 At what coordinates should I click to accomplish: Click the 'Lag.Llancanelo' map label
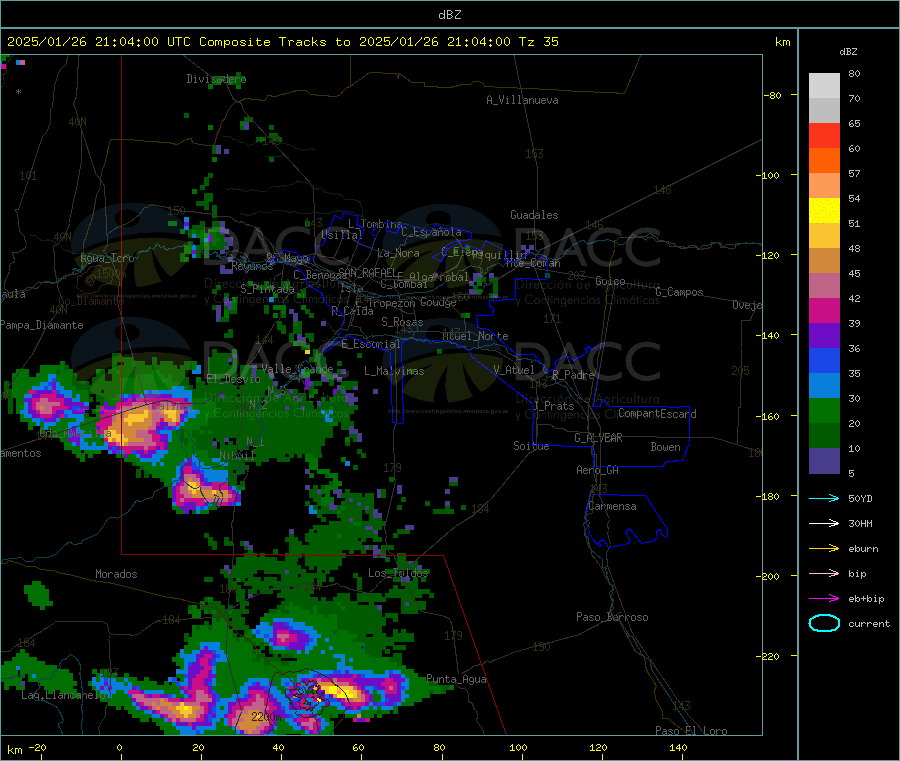(64, 695)
